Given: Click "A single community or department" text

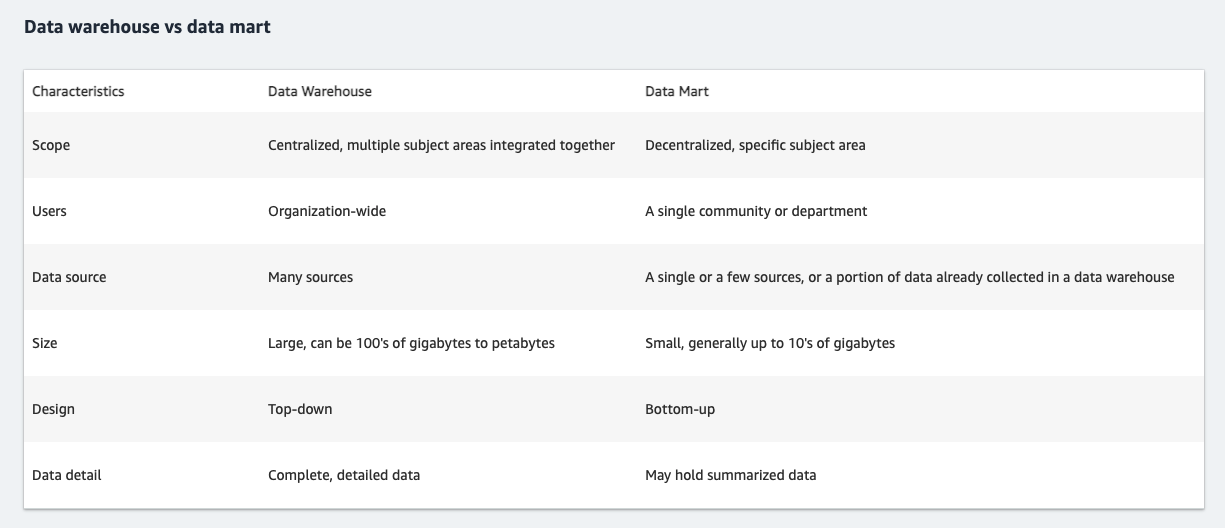Looking at the screenshot, I should 756,211.
